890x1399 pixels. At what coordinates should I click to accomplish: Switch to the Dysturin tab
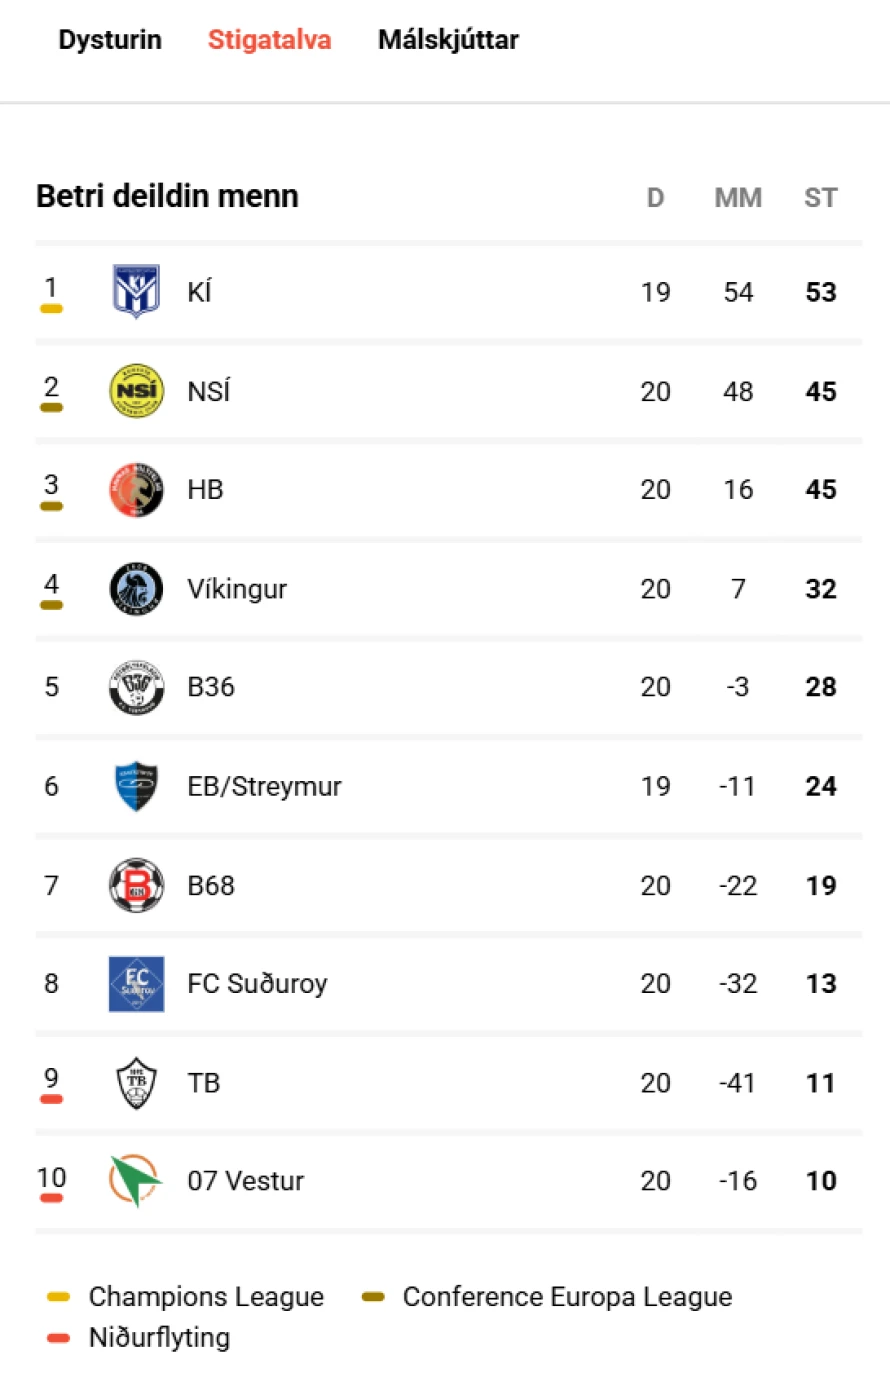(x=110, y=40)
